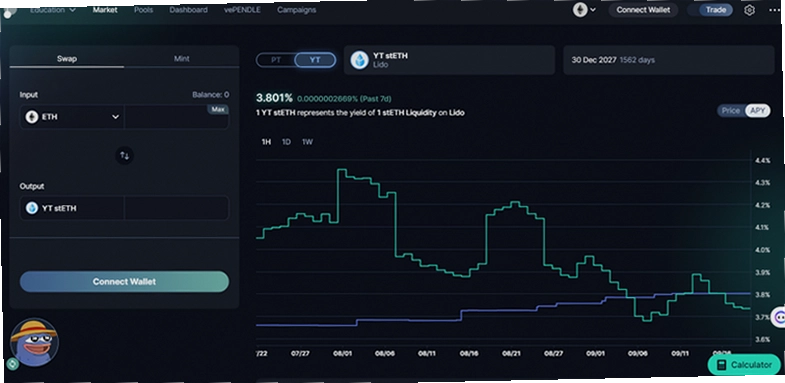
Task: Click the ETH coin icon in Input
Action: (x=32, y=117)
